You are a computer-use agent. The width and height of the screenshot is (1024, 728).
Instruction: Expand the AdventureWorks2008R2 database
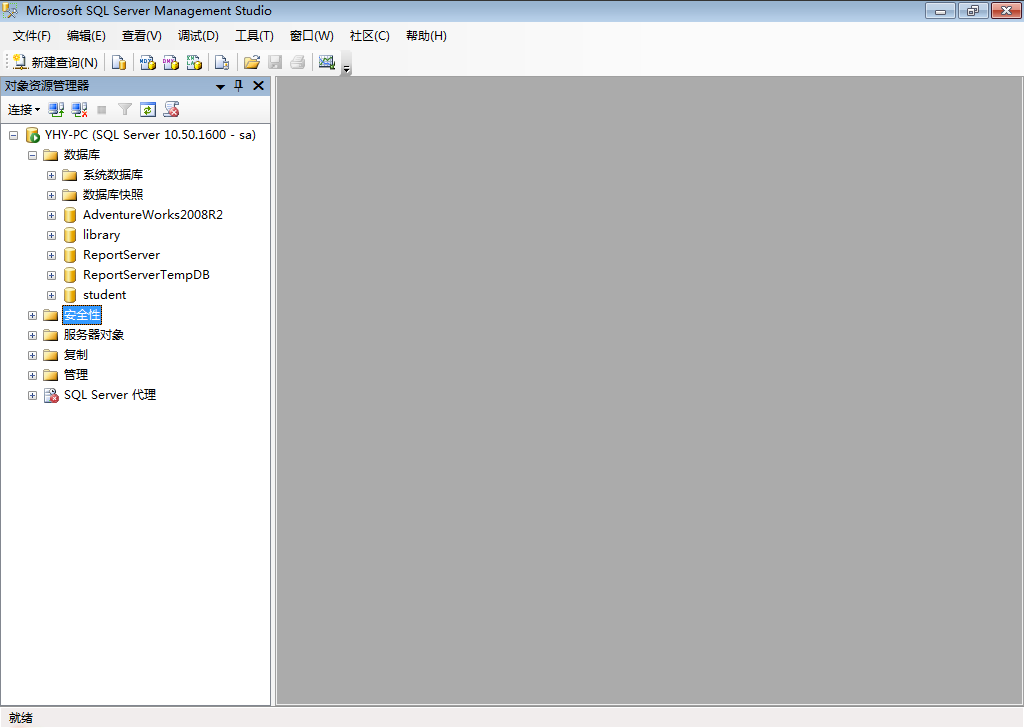coord(51,215)
